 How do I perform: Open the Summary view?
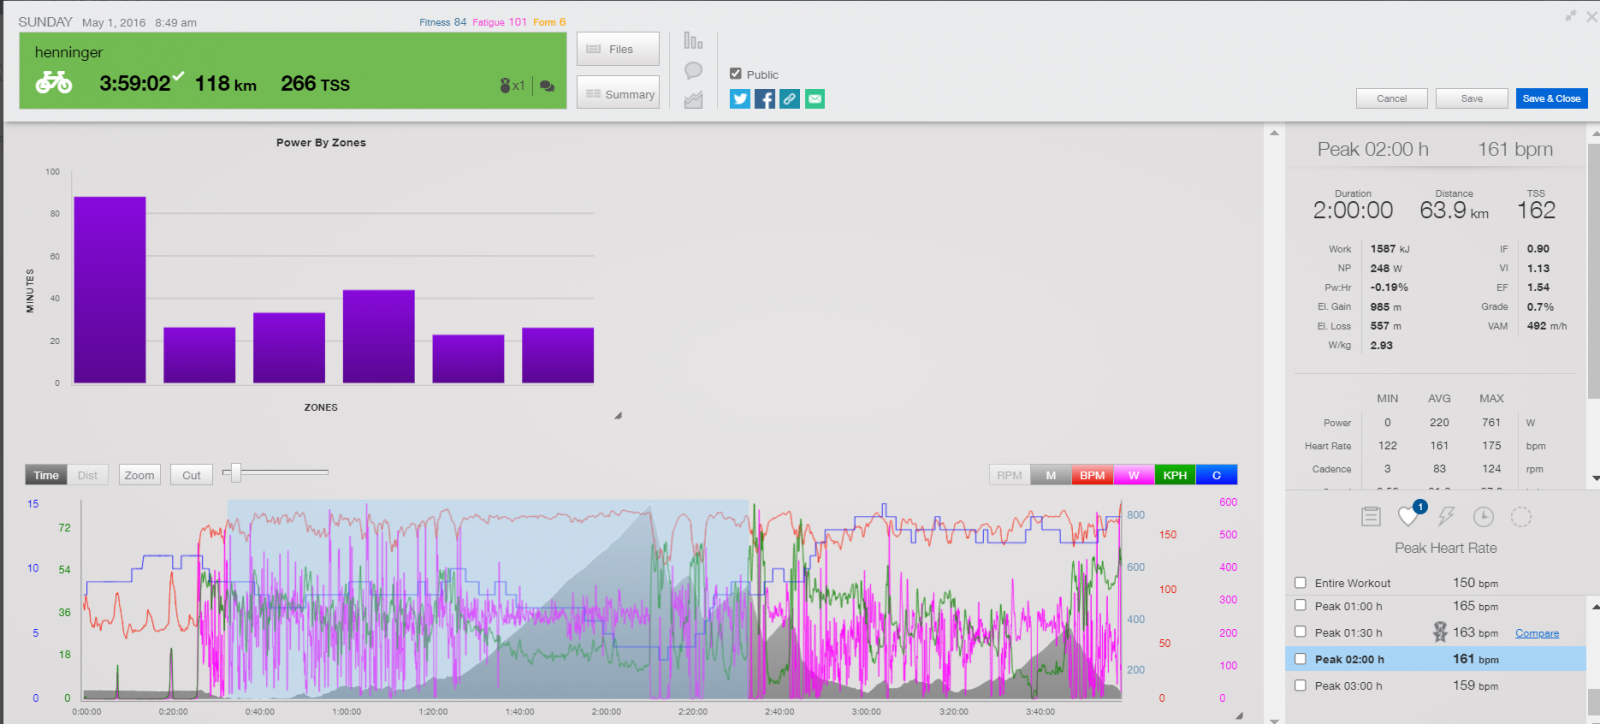pyautogui.click(x=618, y=94)
